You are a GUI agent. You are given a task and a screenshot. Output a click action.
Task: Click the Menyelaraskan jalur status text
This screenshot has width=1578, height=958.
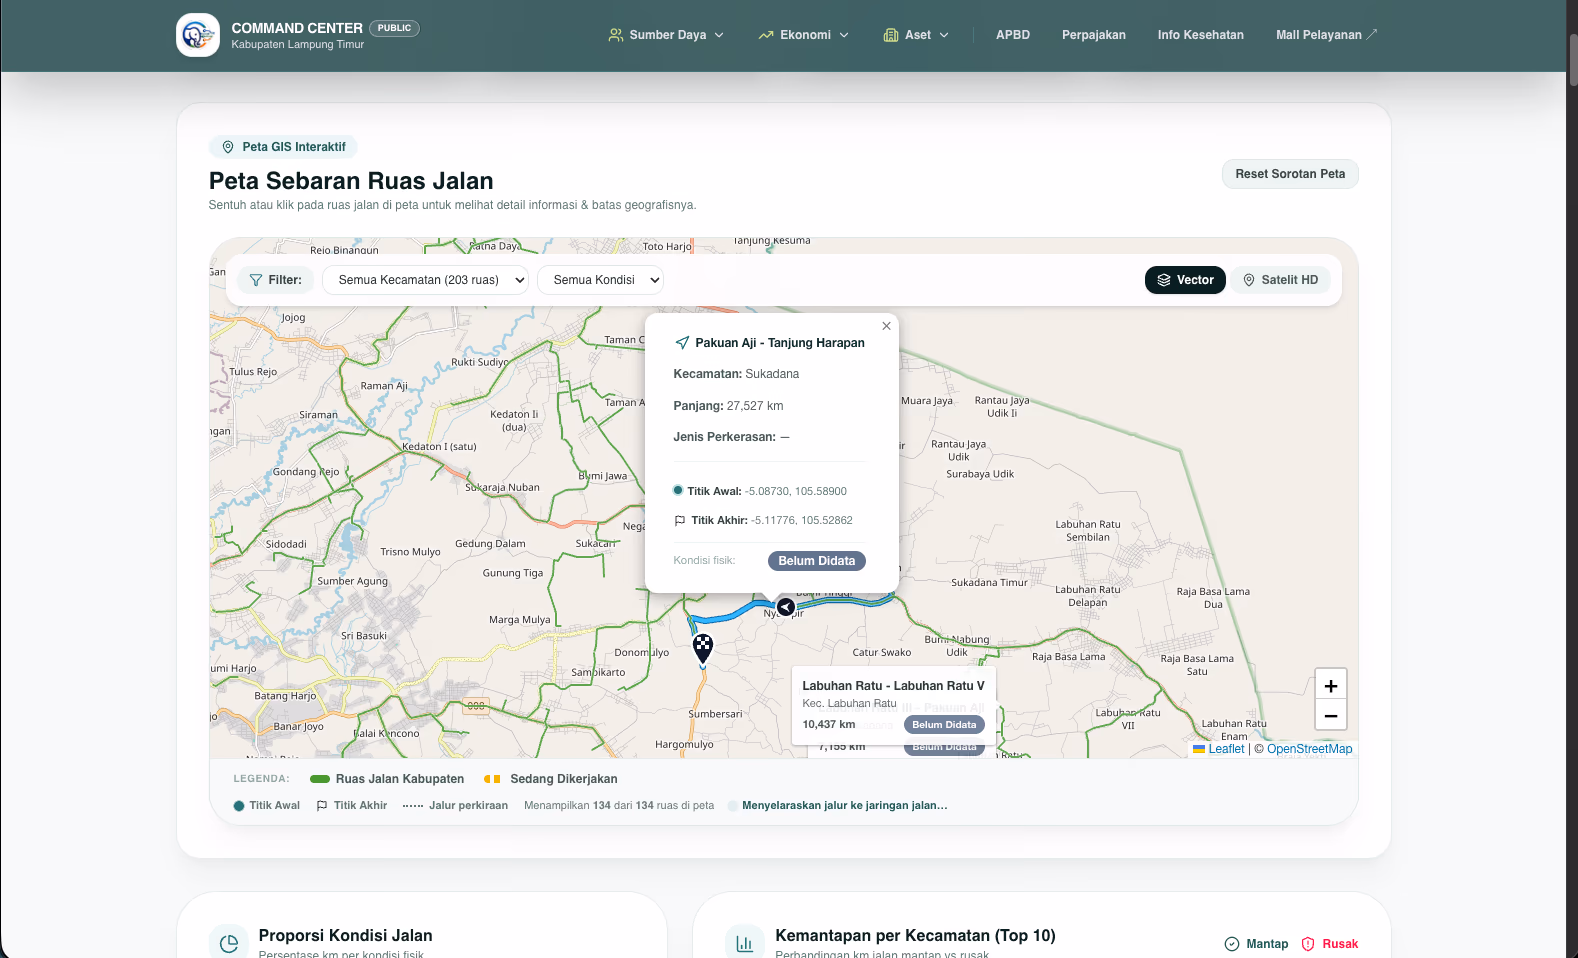[x=845, y=806]
